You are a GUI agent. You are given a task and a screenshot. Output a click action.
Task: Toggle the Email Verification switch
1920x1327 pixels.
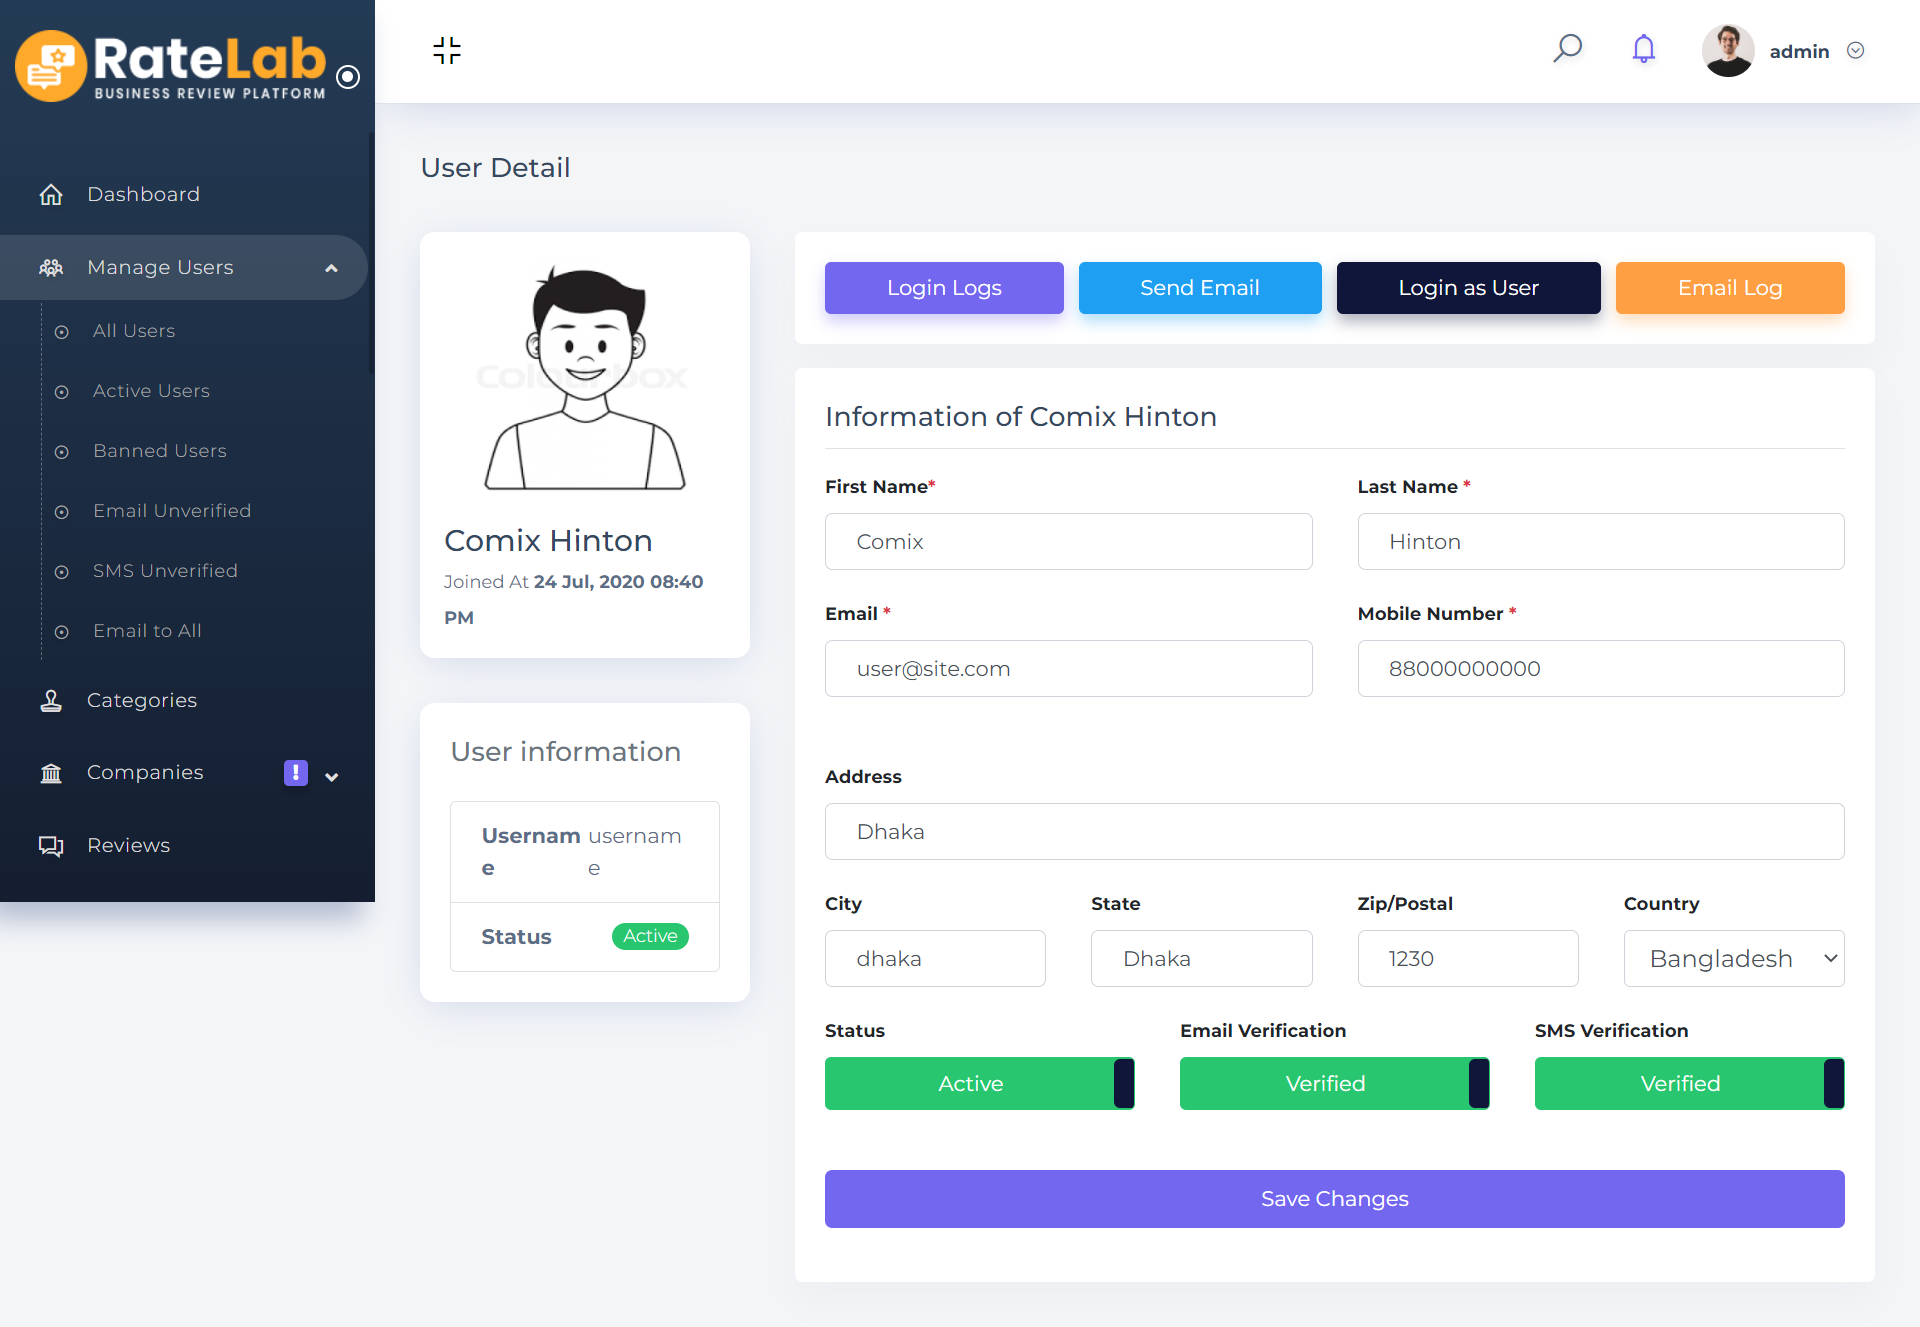[1334, 1083]
